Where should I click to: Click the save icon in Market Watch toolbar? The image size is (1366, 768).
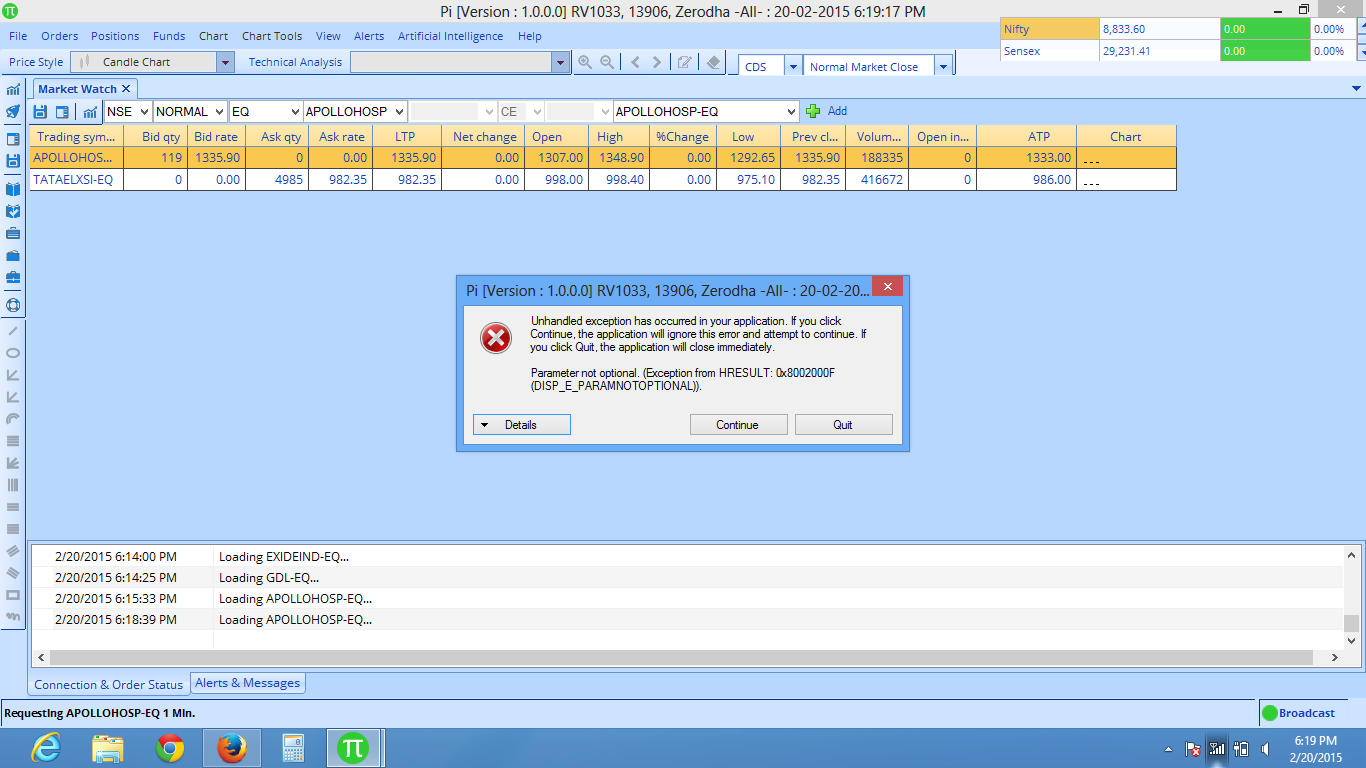click(x=41, y=112)
